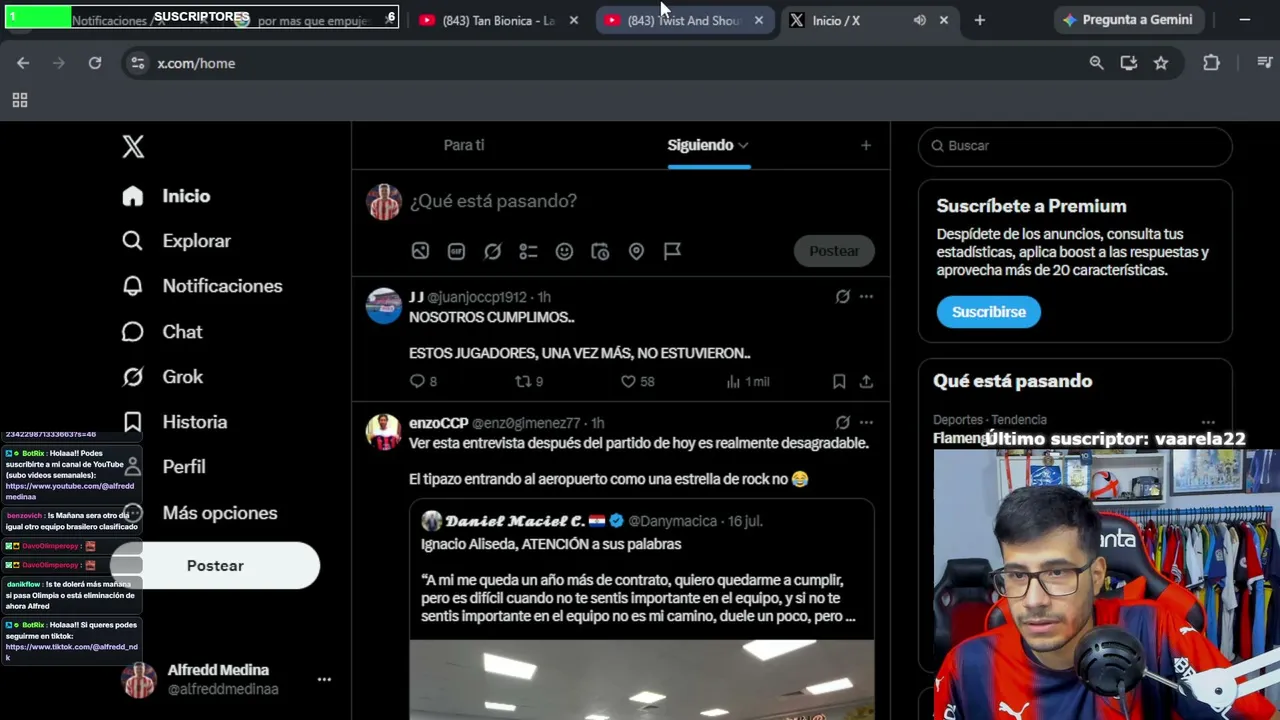Screen dimensions: 1280x720
Task: Go back in the browser
Action: tap(23, 63)
